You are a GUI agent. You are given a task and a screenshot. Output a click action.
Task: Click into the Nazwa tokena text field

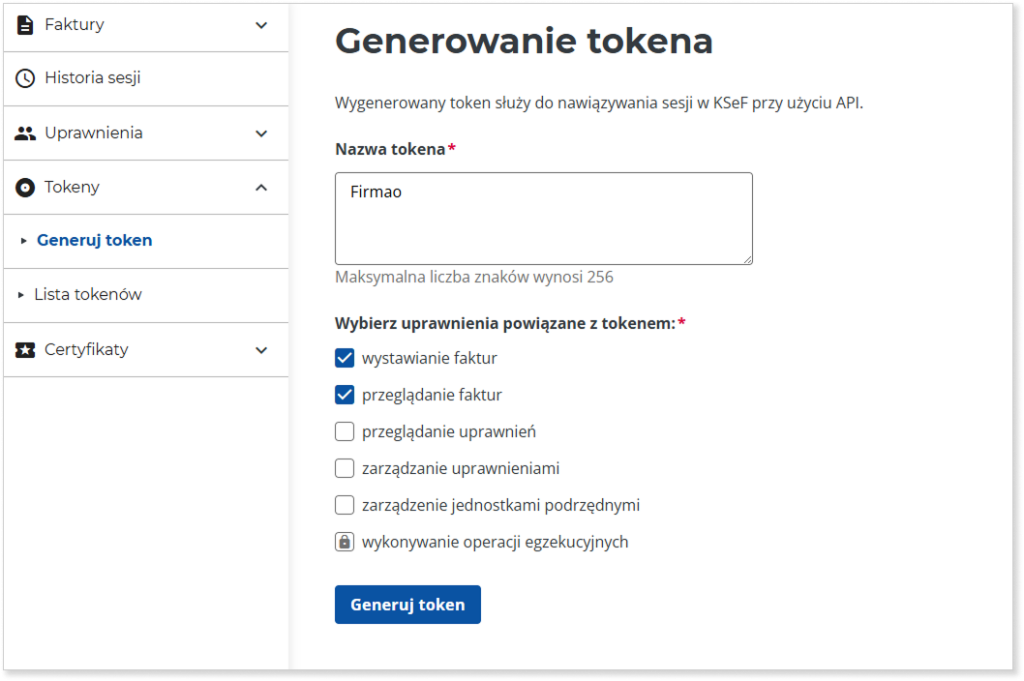pyautogui.click(x=543, y=218)
